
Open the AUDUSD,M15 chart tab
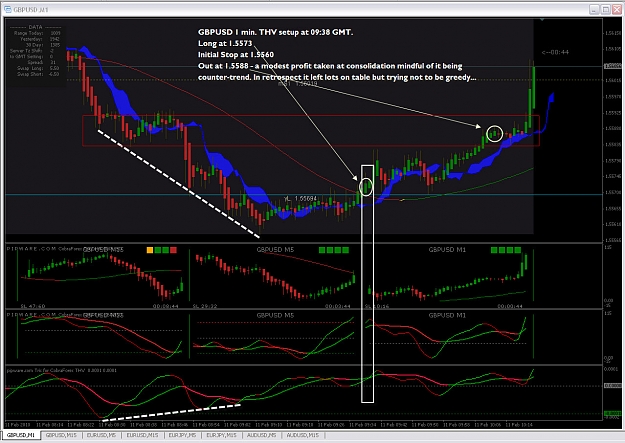click(303, 435)
